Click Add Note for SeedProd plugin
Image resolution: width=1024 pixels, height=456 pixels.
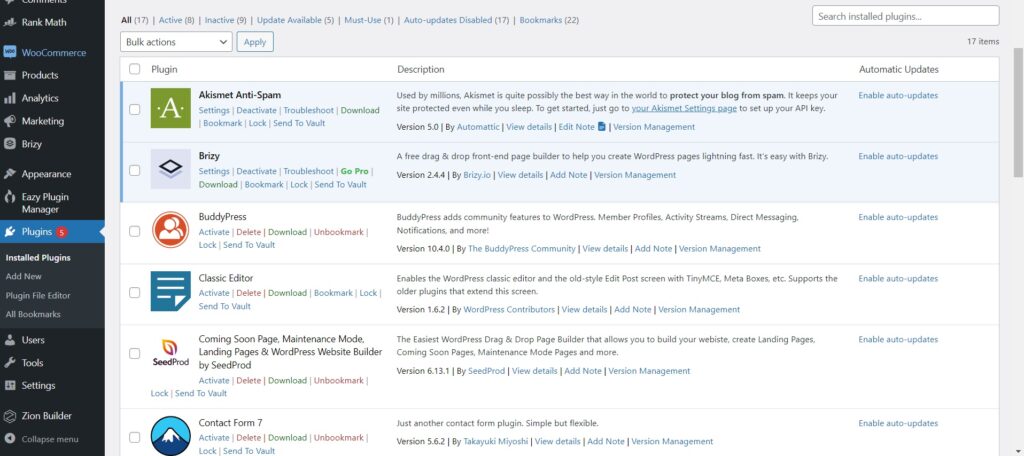point(583,371)
